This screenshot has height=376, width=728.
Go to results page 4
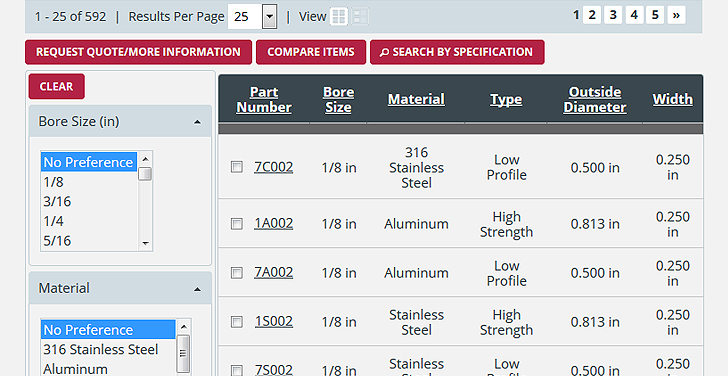point(634,15)
